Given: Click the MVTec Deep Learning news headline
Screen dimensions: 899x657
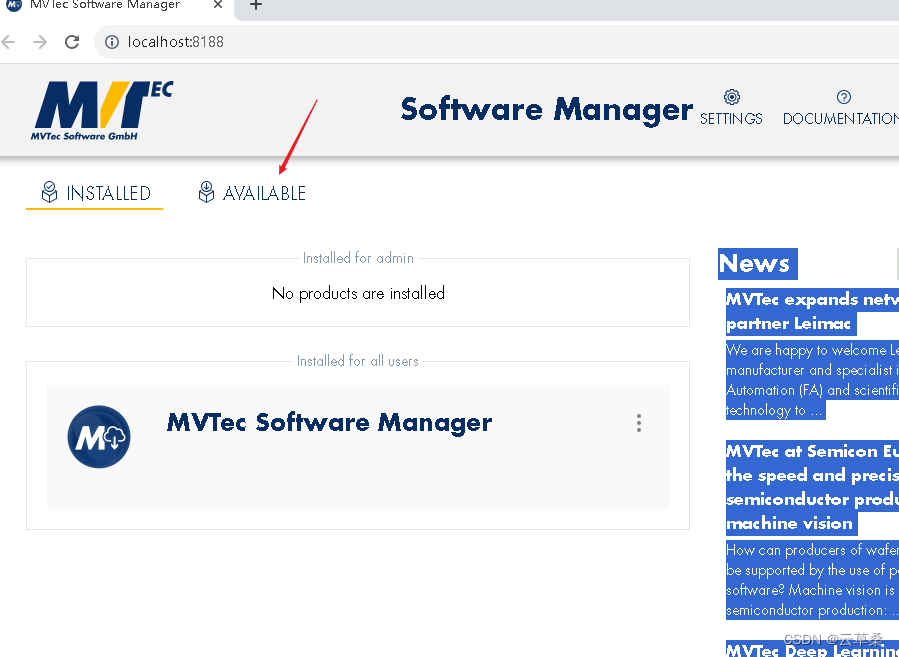Looking at the screenshot, I should tap(811, 650).
